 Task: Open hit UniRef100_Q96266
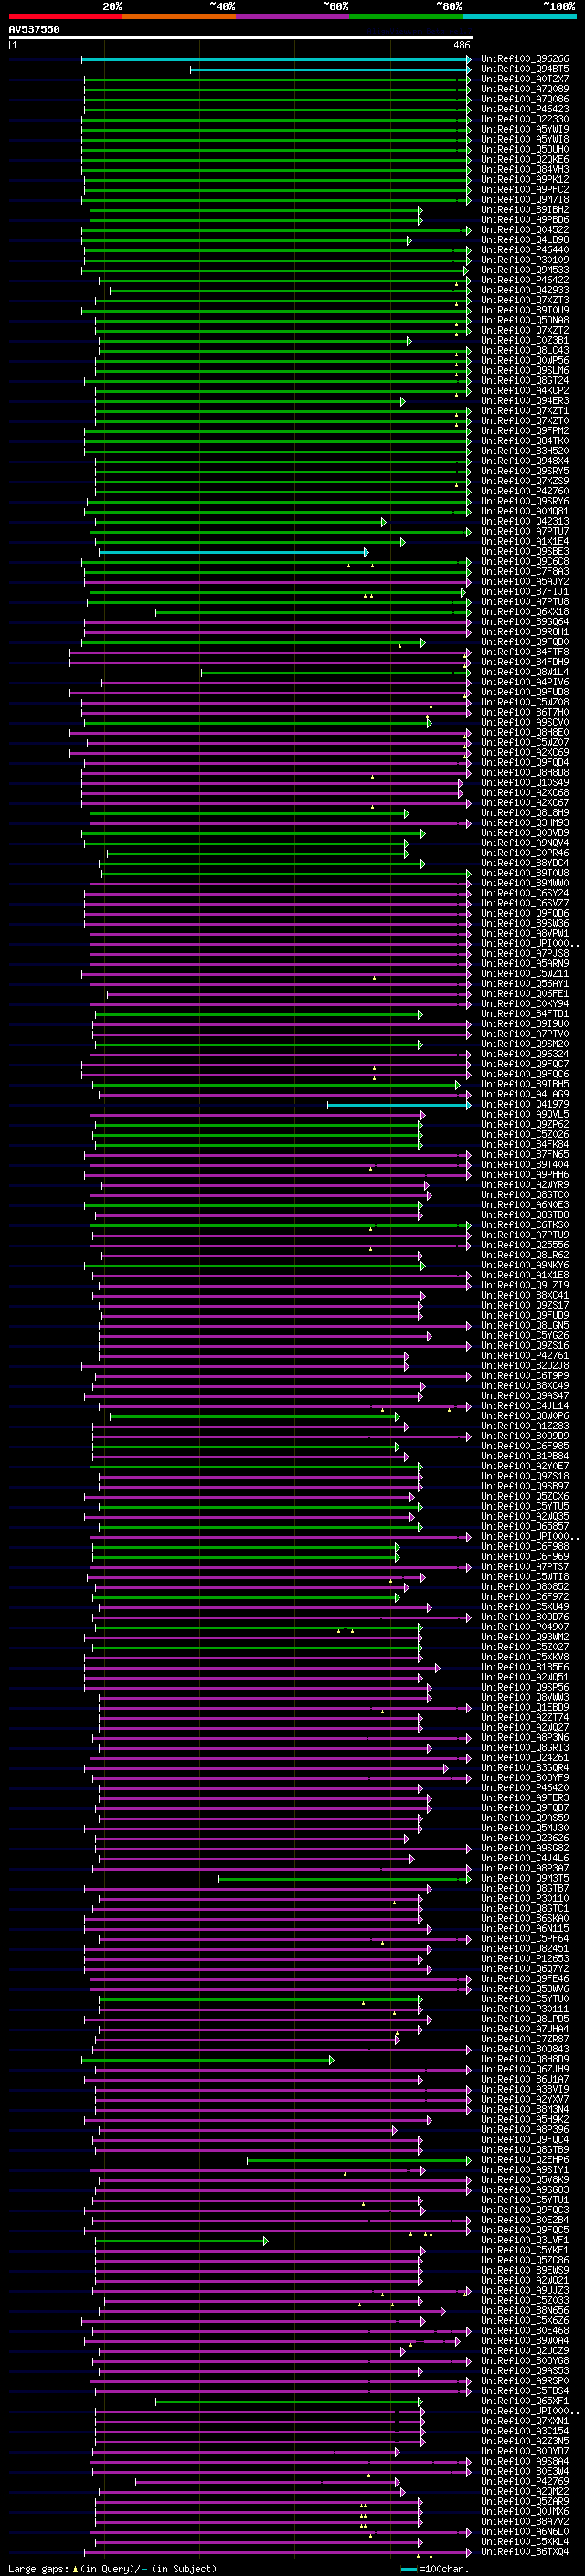tap(525, 59)
